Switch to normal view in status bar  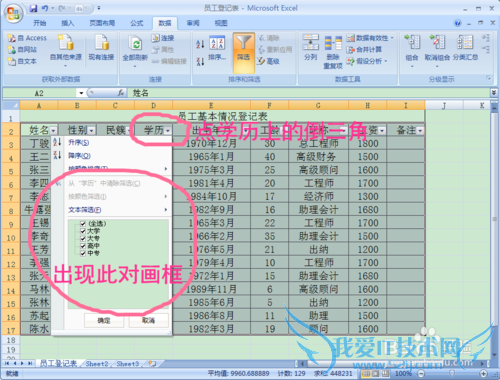point(366,373)
